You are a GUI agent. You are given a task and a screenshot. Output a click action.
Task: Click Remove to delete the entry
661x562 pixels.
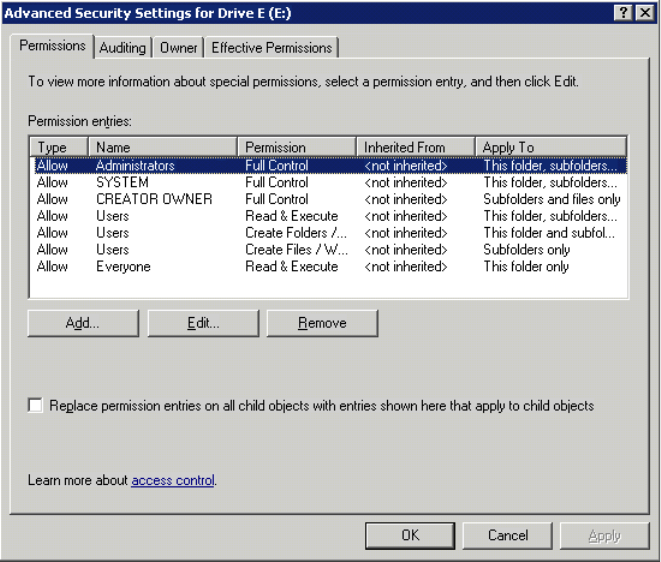321,323
